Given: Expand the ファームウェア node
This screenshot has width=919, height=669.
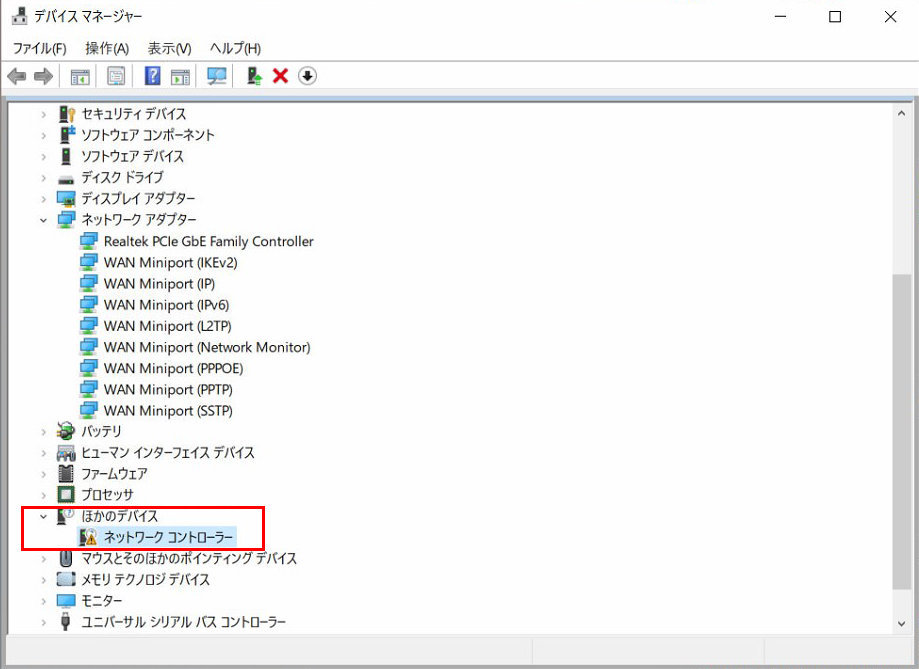Looking at the screenshot, I should coord(43,474).
